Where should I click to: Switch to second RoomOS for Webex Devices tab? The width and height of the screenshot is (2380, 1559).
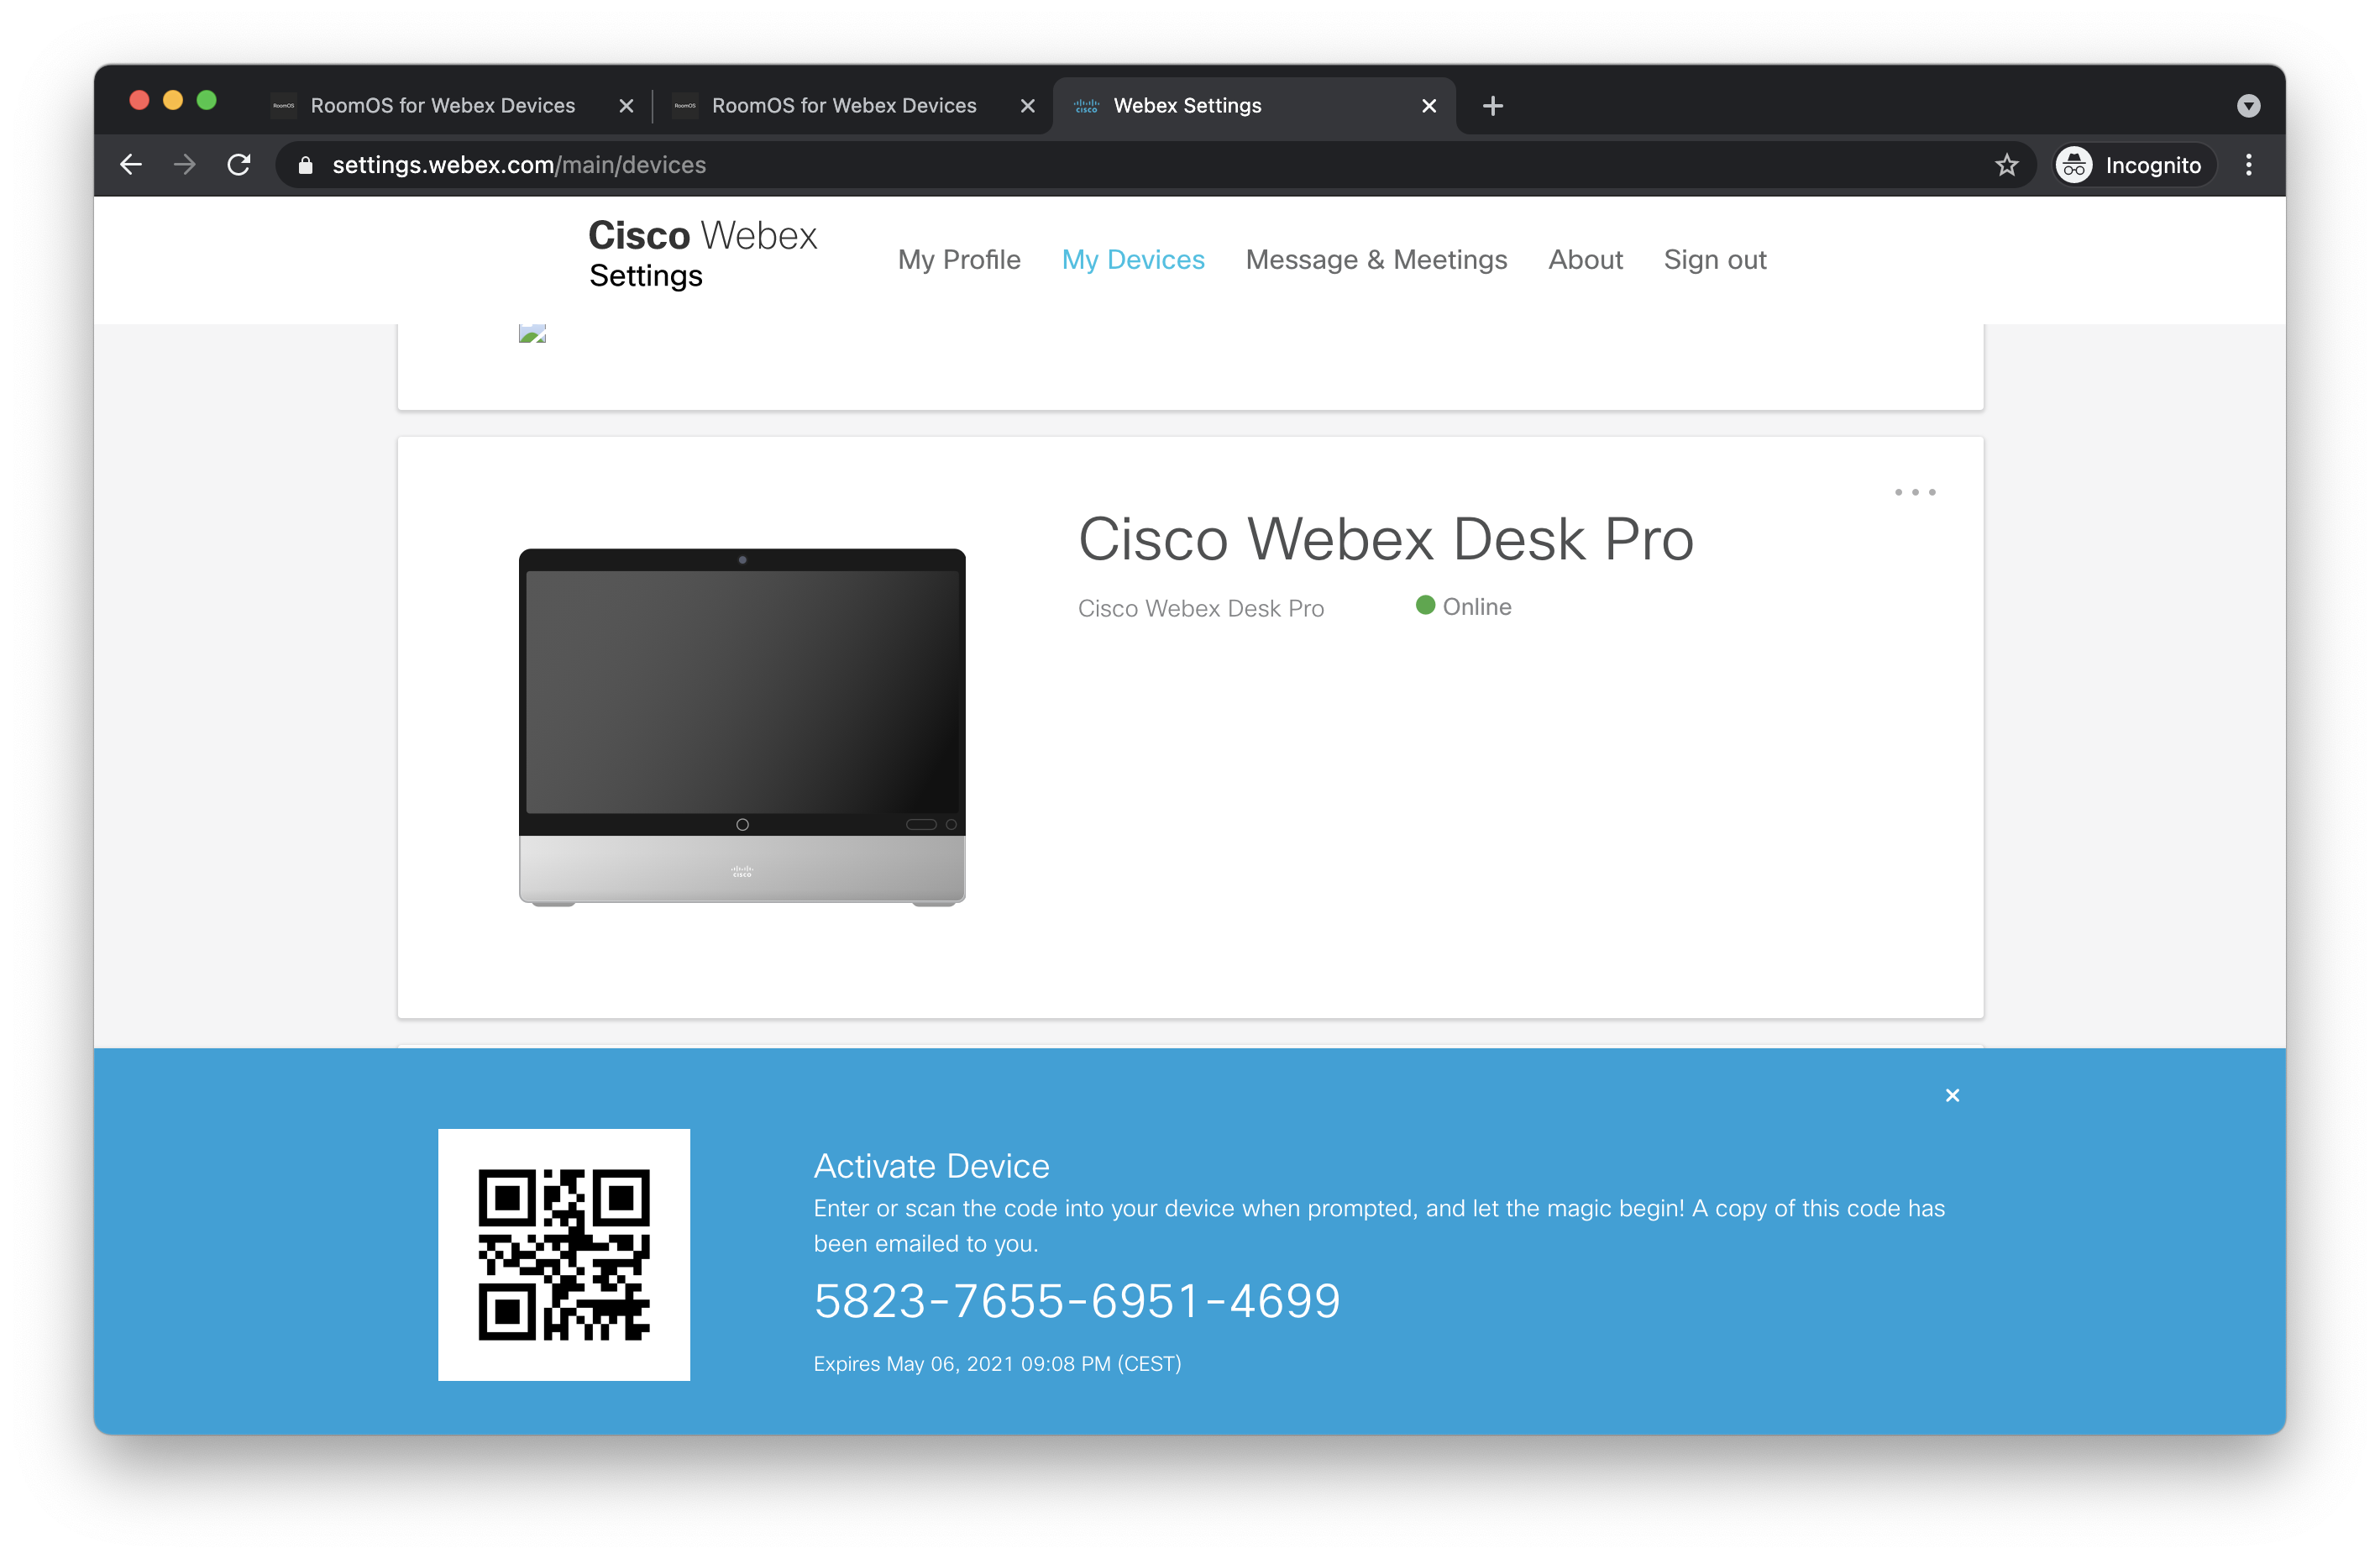click(843, 106)
